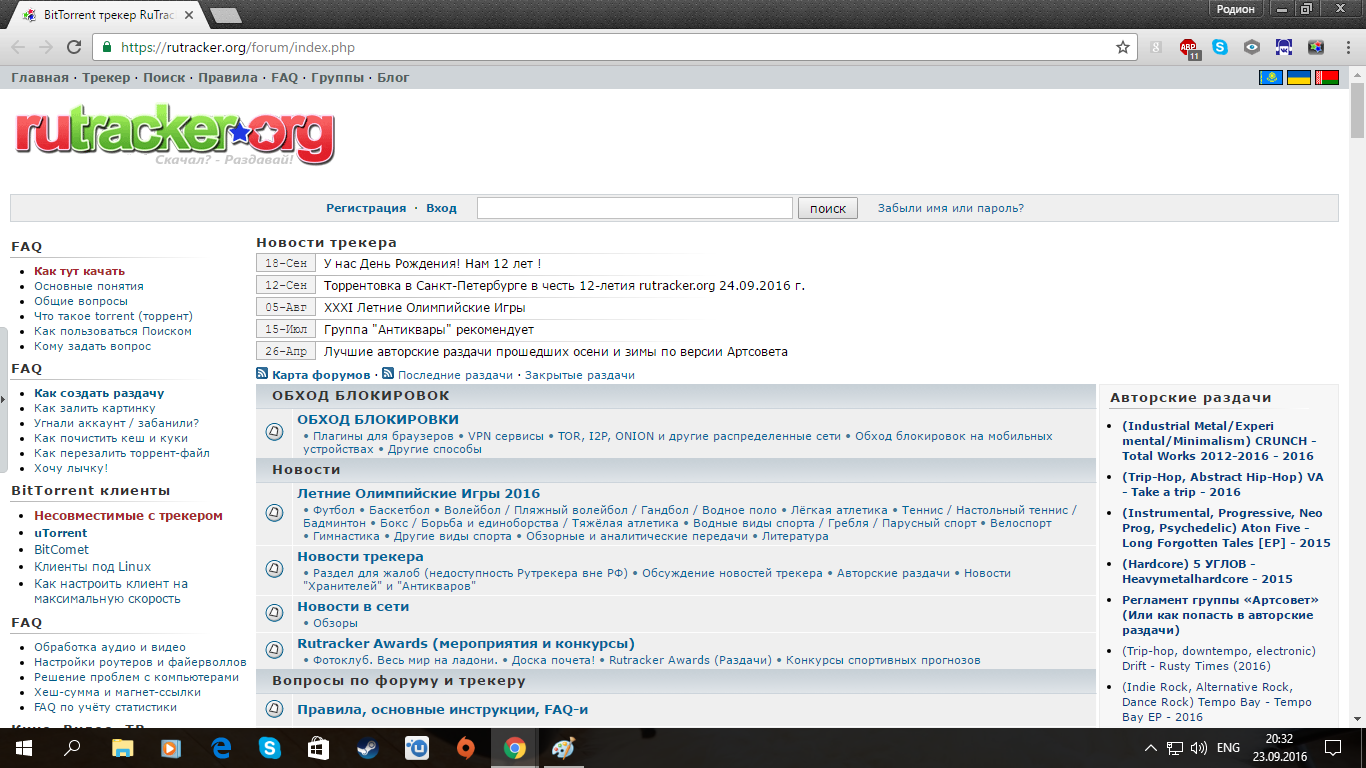Click the colorful stars extension icon

coord(1316,47)
